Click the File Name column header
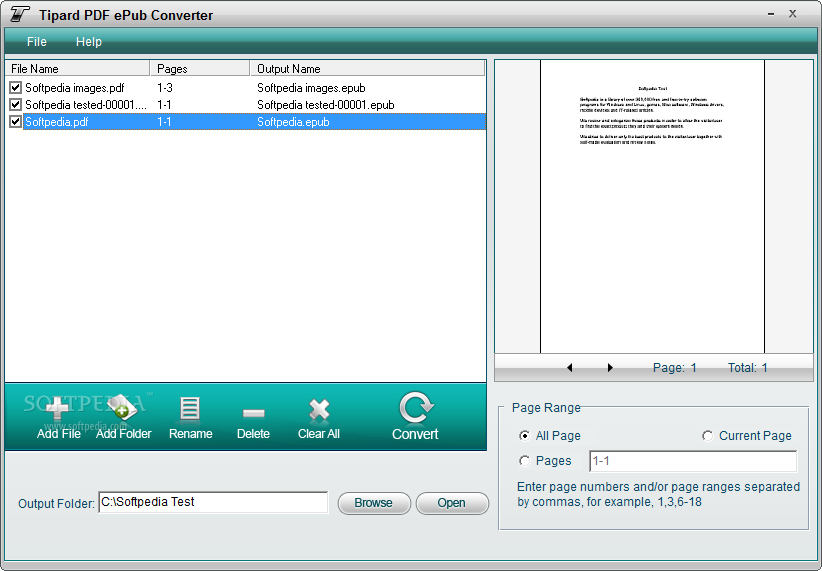Image resolution: width=822 pixels, height=571 pixels. (78, 69)
